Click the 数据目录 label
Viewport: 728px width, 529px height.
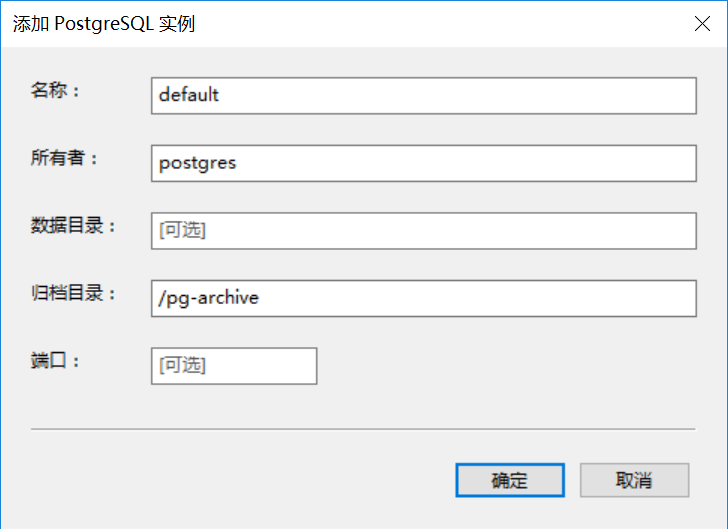[74, 224]
